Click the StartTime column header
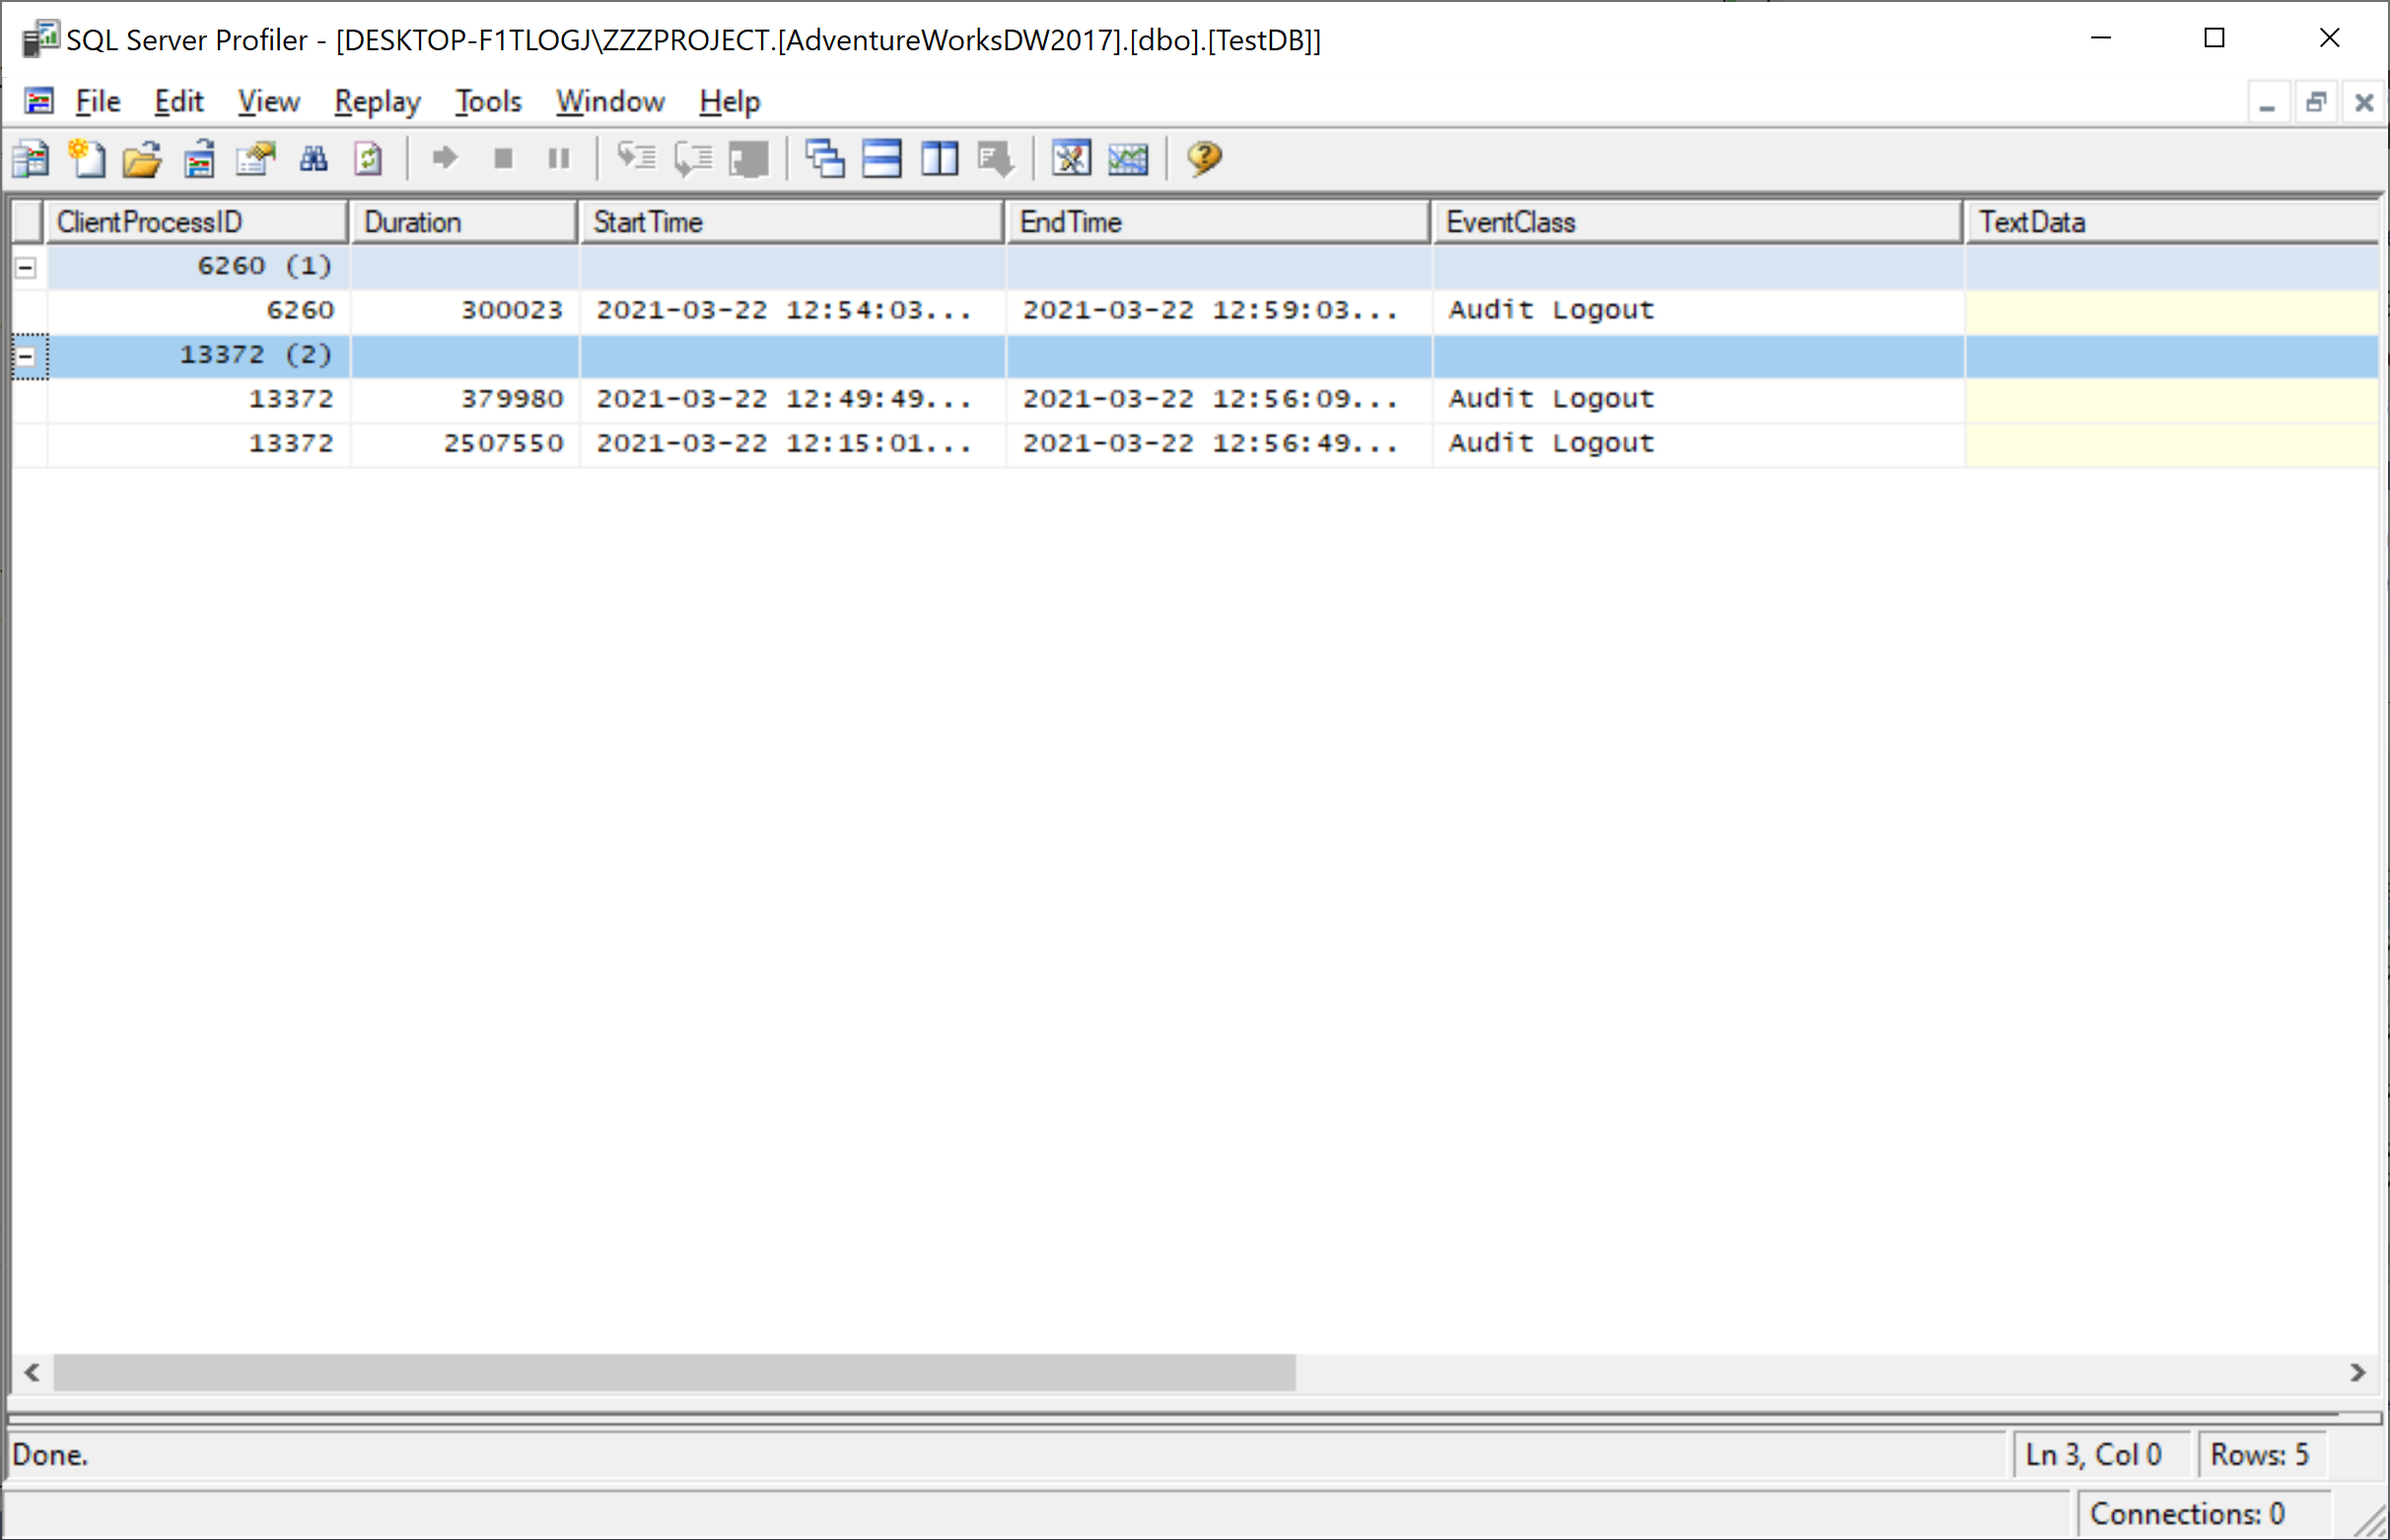Screen dimensions: 2390x1540 coord(791,222)
